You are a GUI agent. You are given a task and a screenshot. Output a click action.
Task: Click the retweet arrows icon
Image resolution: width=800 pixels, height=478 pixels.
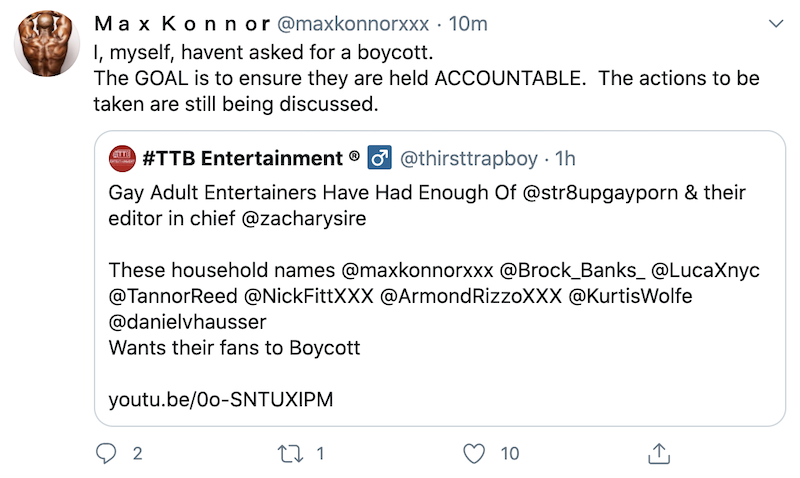[288, 453]
